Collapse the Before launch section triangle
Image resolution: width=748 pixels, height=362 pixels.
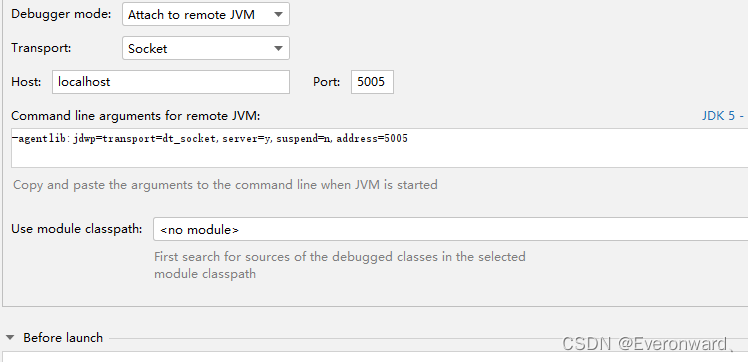coord(10,338)
